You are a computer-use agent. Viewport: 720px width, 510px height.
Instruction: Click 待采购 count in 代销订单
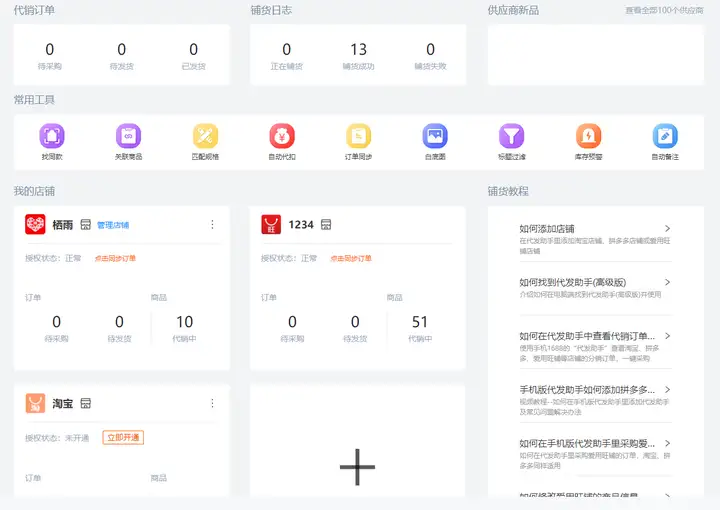pos(50,49)
